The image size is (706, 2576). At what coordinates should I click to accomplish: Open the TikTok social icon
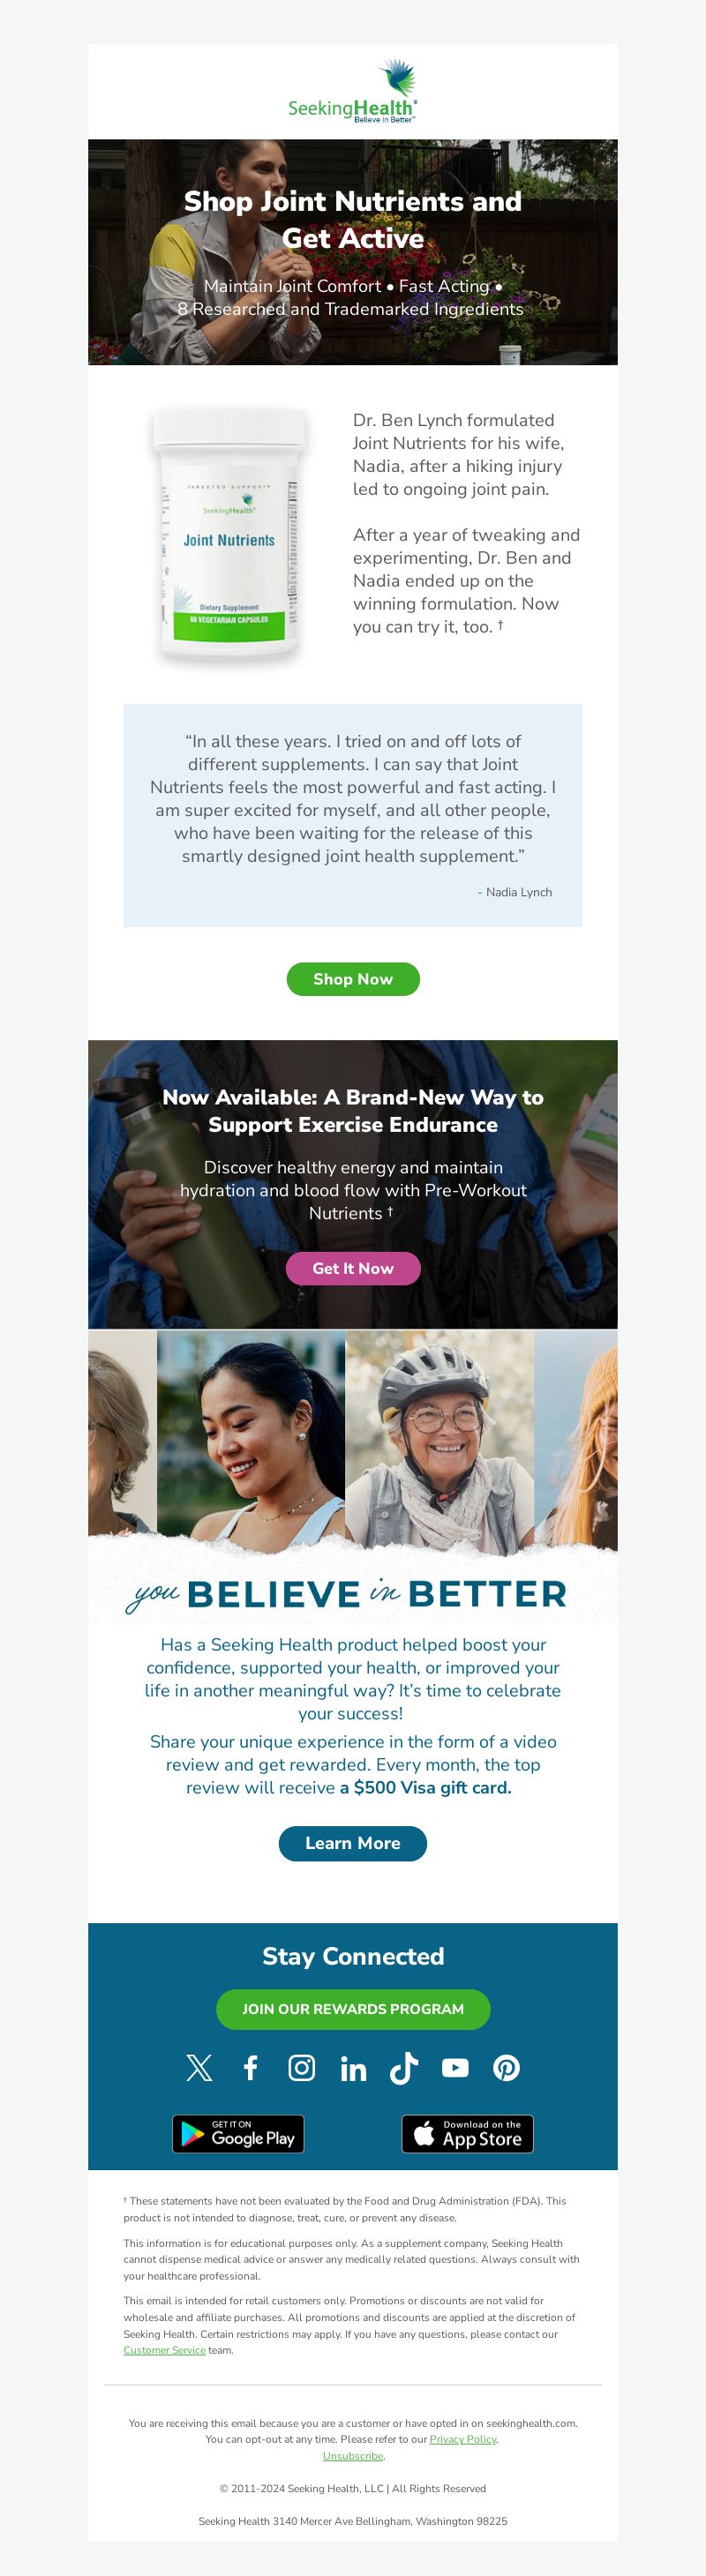tap(404, 2068)
